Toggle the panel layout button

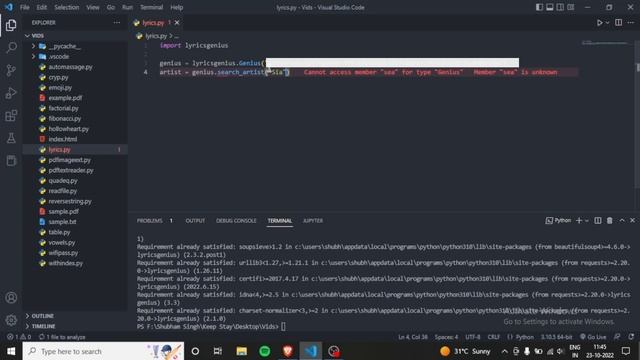[x=550, y=7]
